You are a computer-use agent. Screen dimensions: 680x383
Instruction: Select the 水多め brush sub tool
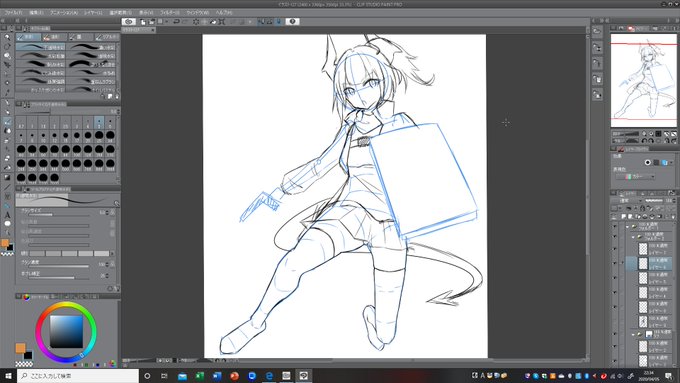[x=92, y=72]
